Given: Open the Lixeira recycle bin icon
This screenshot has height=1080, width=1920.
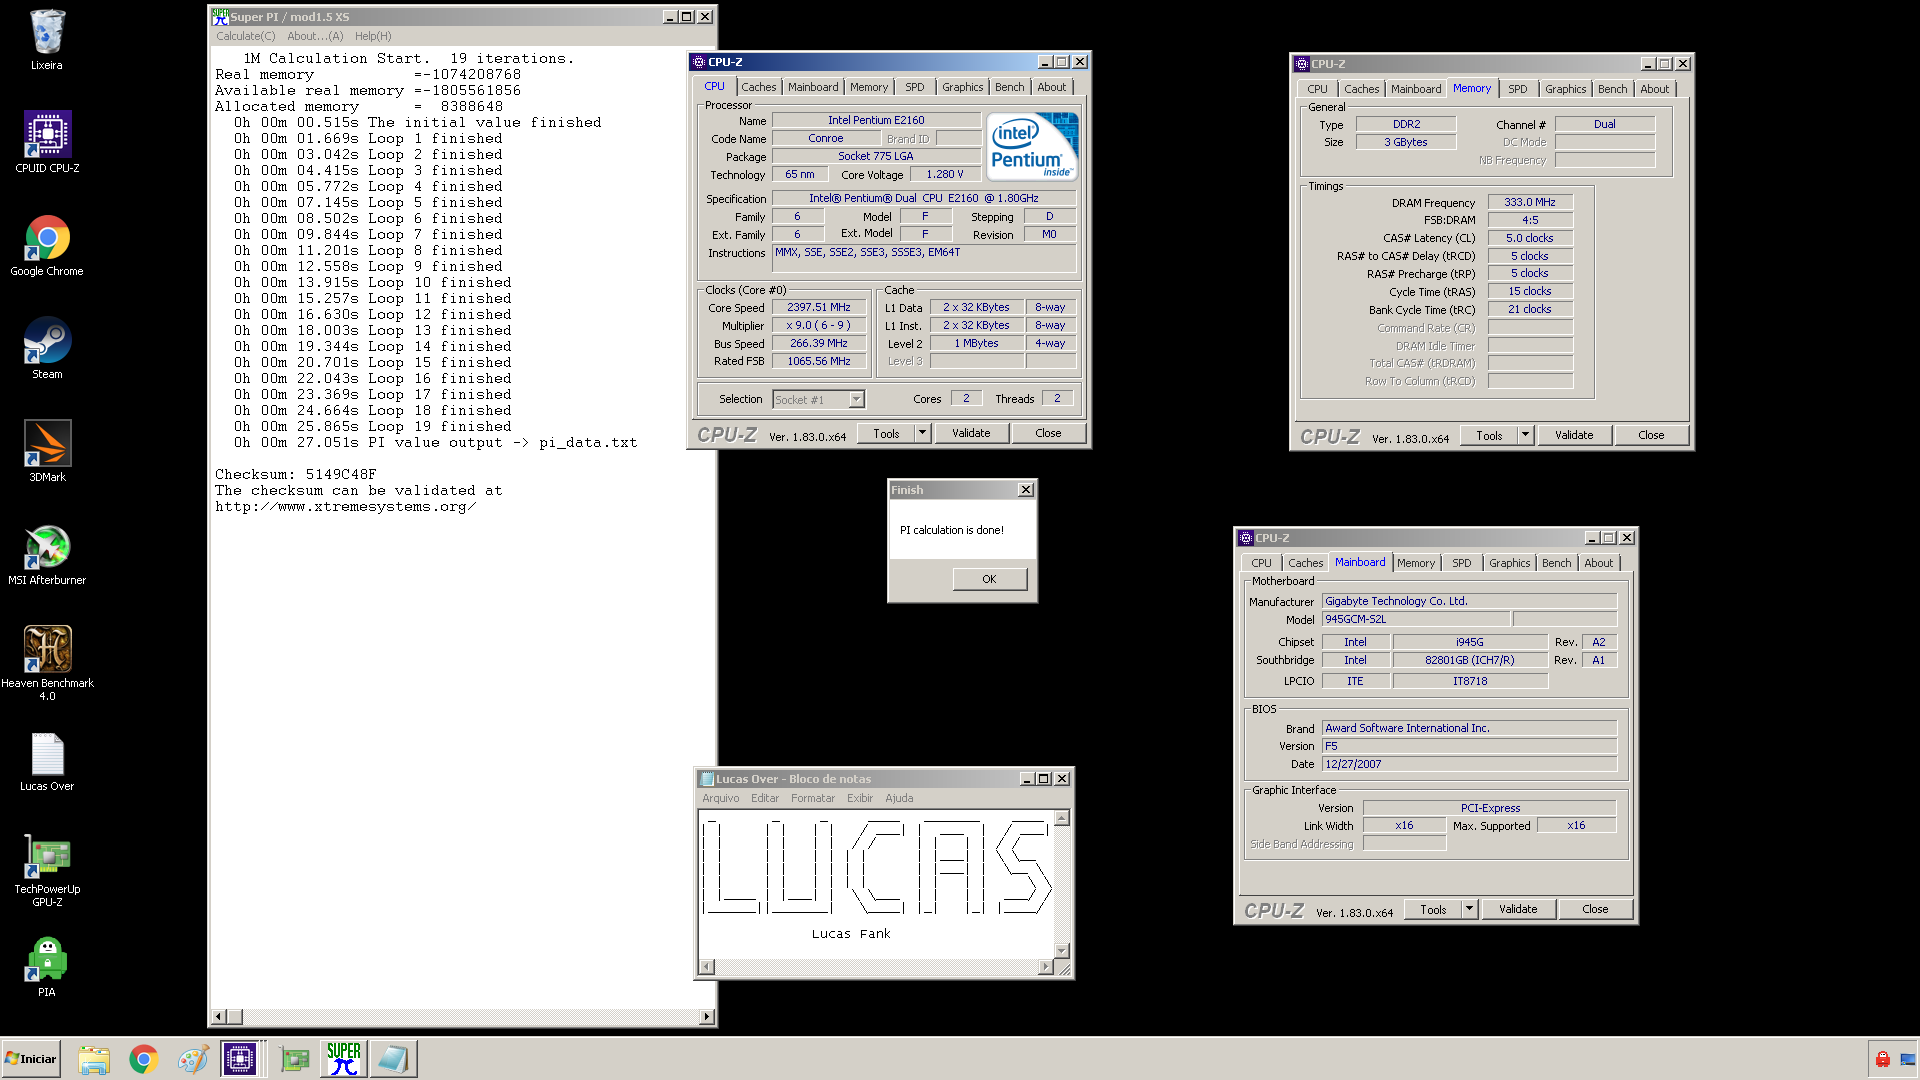Looking at the screenshot, I should point(46,40).
